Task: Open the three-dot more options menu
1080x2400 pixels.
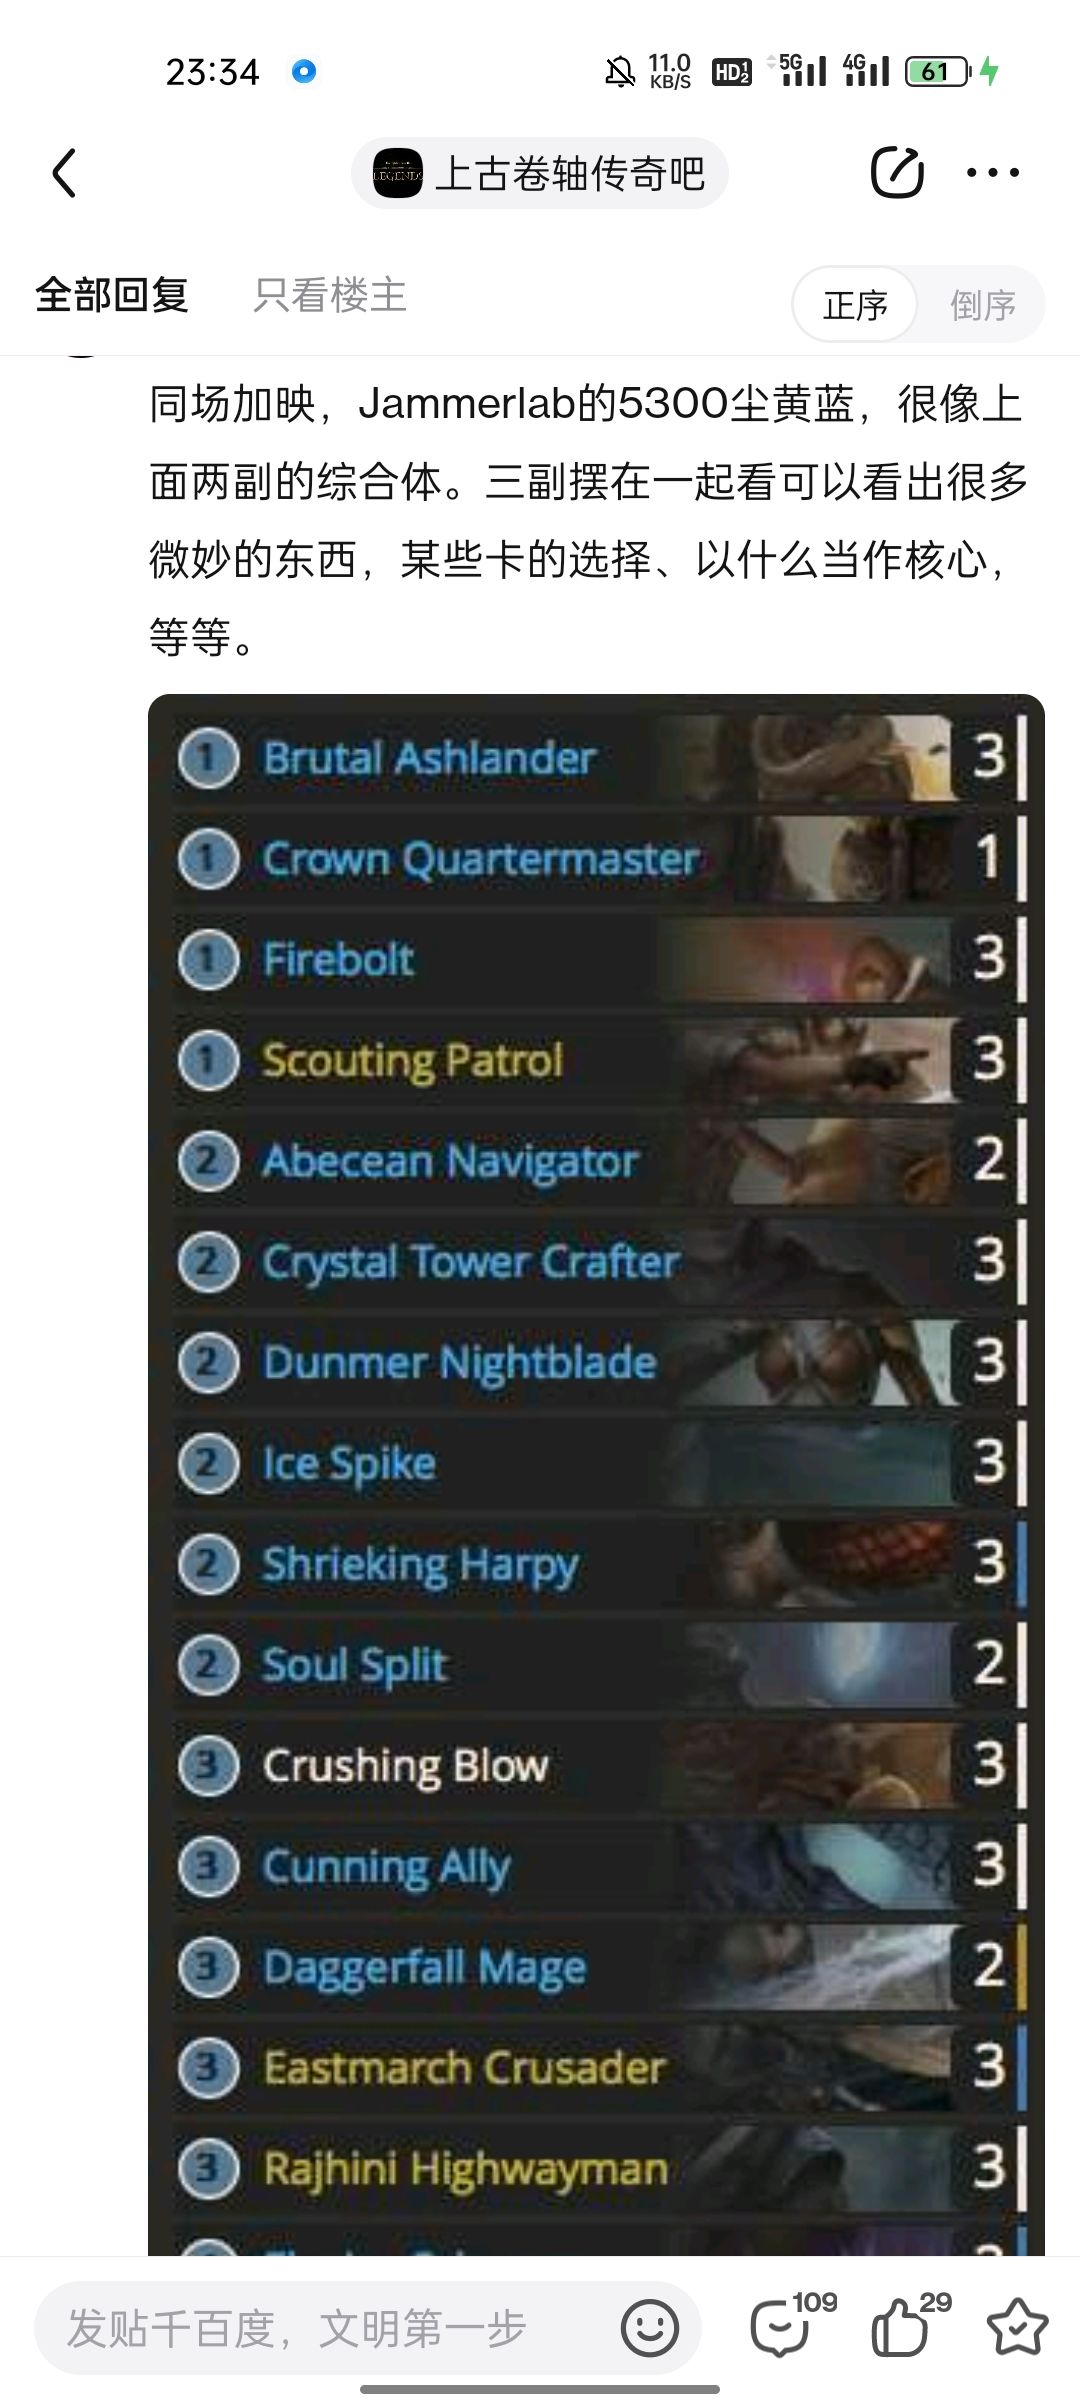Action: [x=992, y=173]
